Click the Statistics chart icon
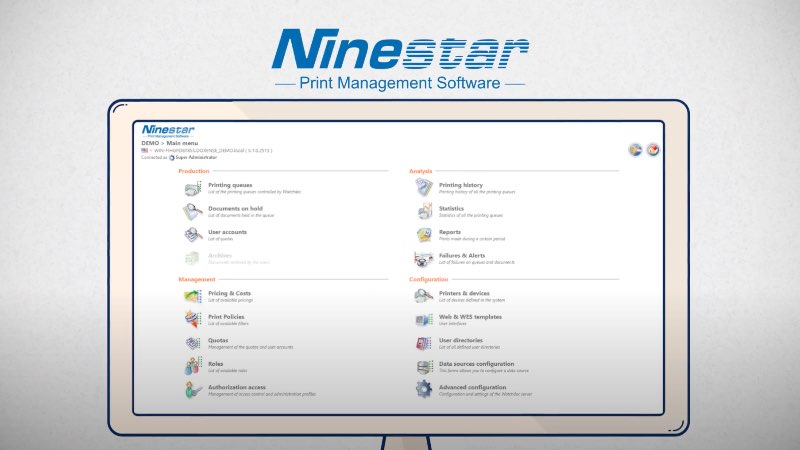This screenshot has height=450, width=800. [x=423, y=211]
